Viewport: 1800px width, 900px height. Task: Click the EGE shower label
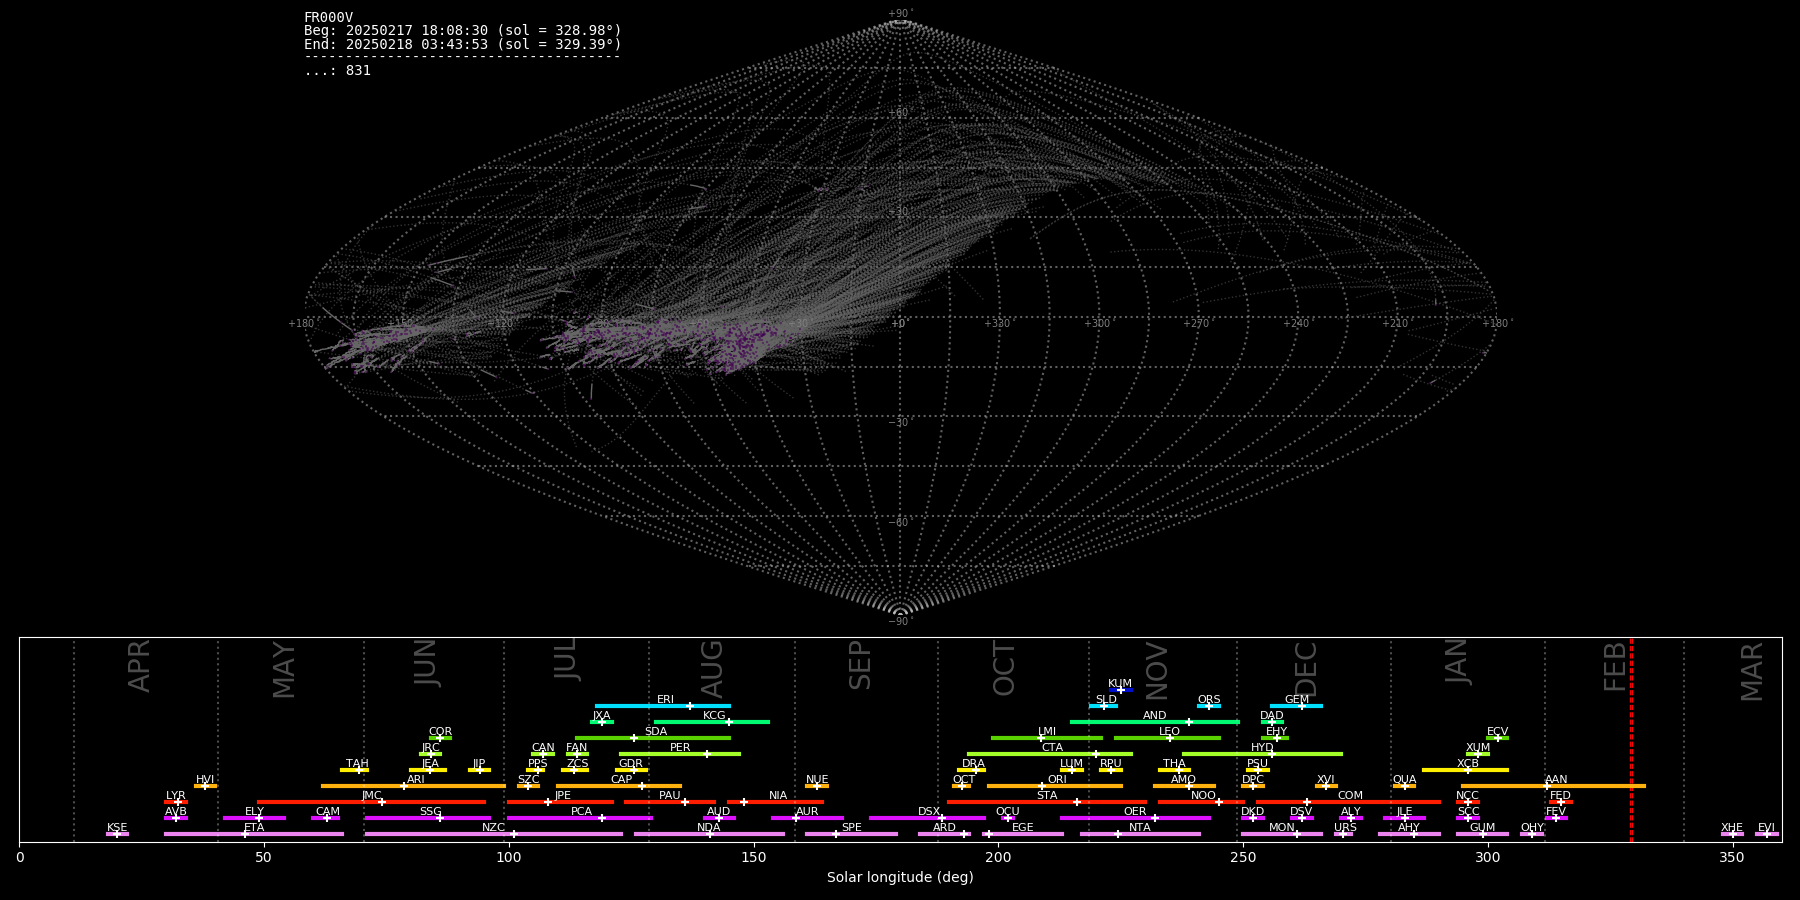(1023, 827)
